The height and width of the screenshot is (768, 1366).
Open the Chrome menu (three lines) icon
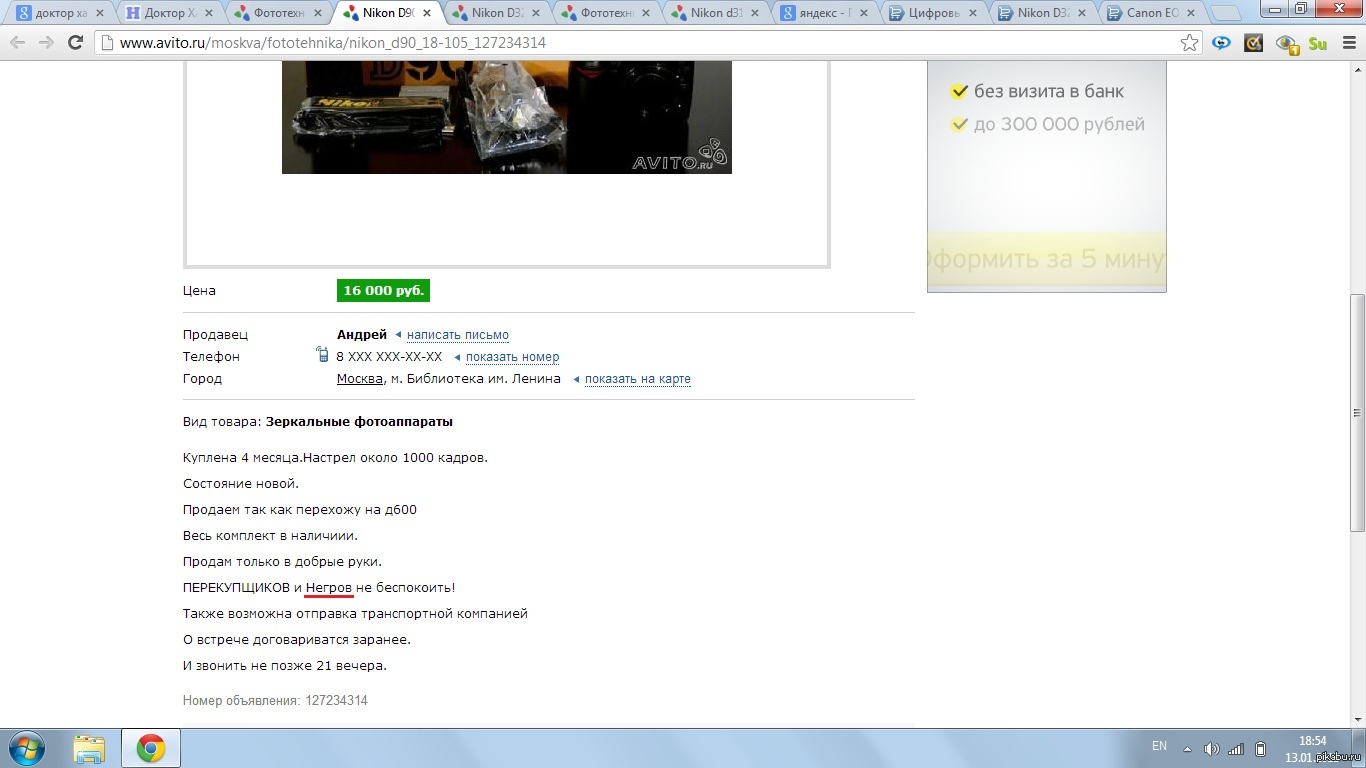(1347, 43)
